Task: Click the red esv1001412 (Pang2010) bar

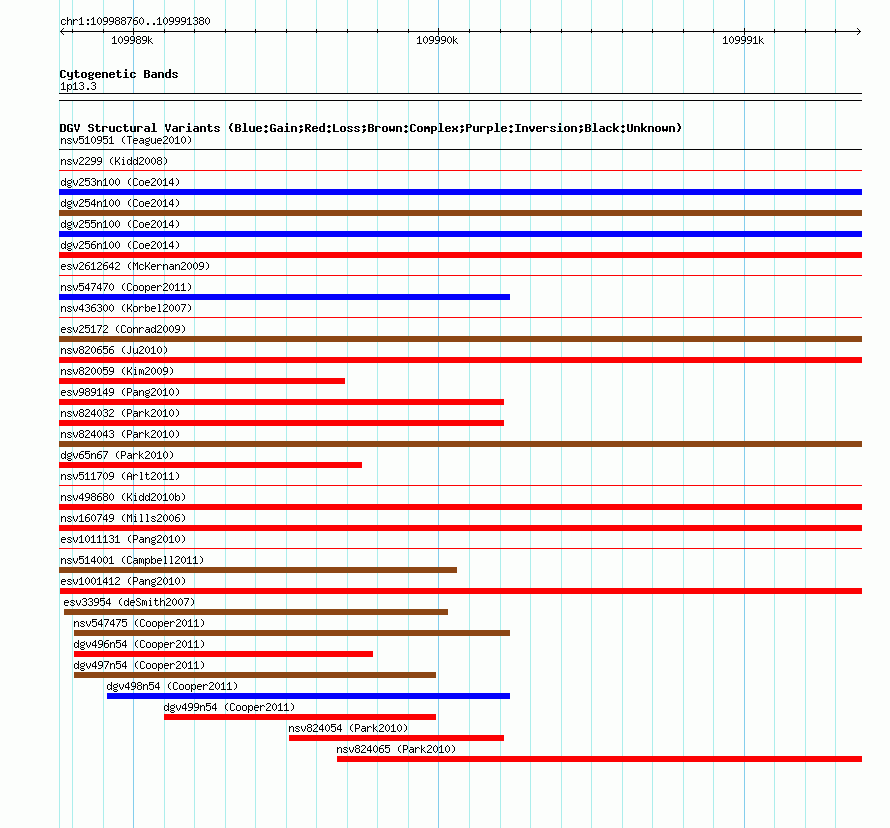Action: [x=460, y=591]
